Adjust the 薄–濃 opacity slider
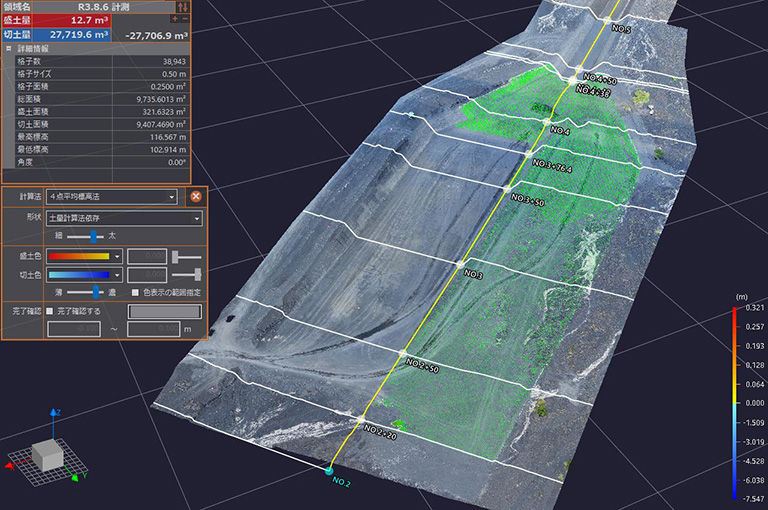Screen dimensions: 768x510 [96, 292]
